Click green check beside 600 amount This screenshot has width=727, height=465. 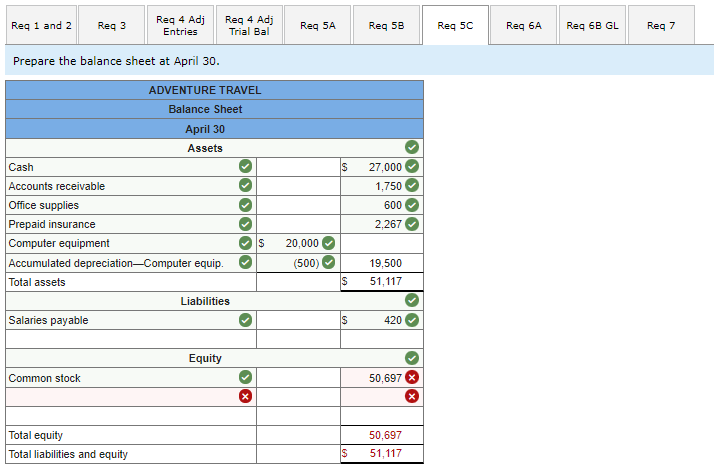pyautogui.click(x=412, y=205)
